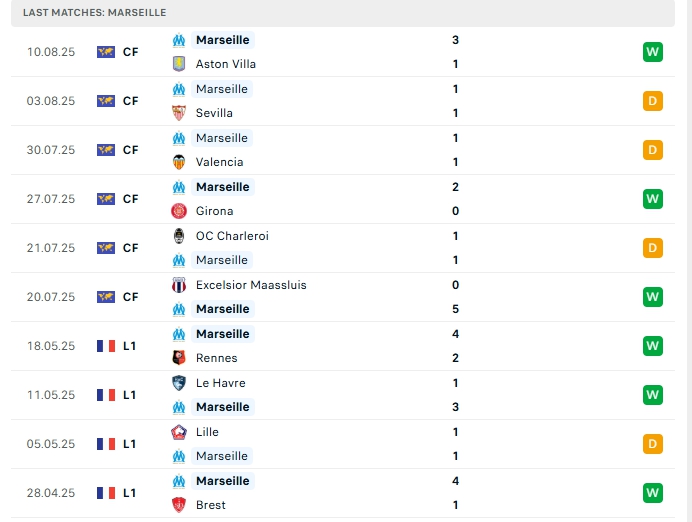Click the Valencia club crest
The height and width of the screenshot is (522, 692).
179,162
